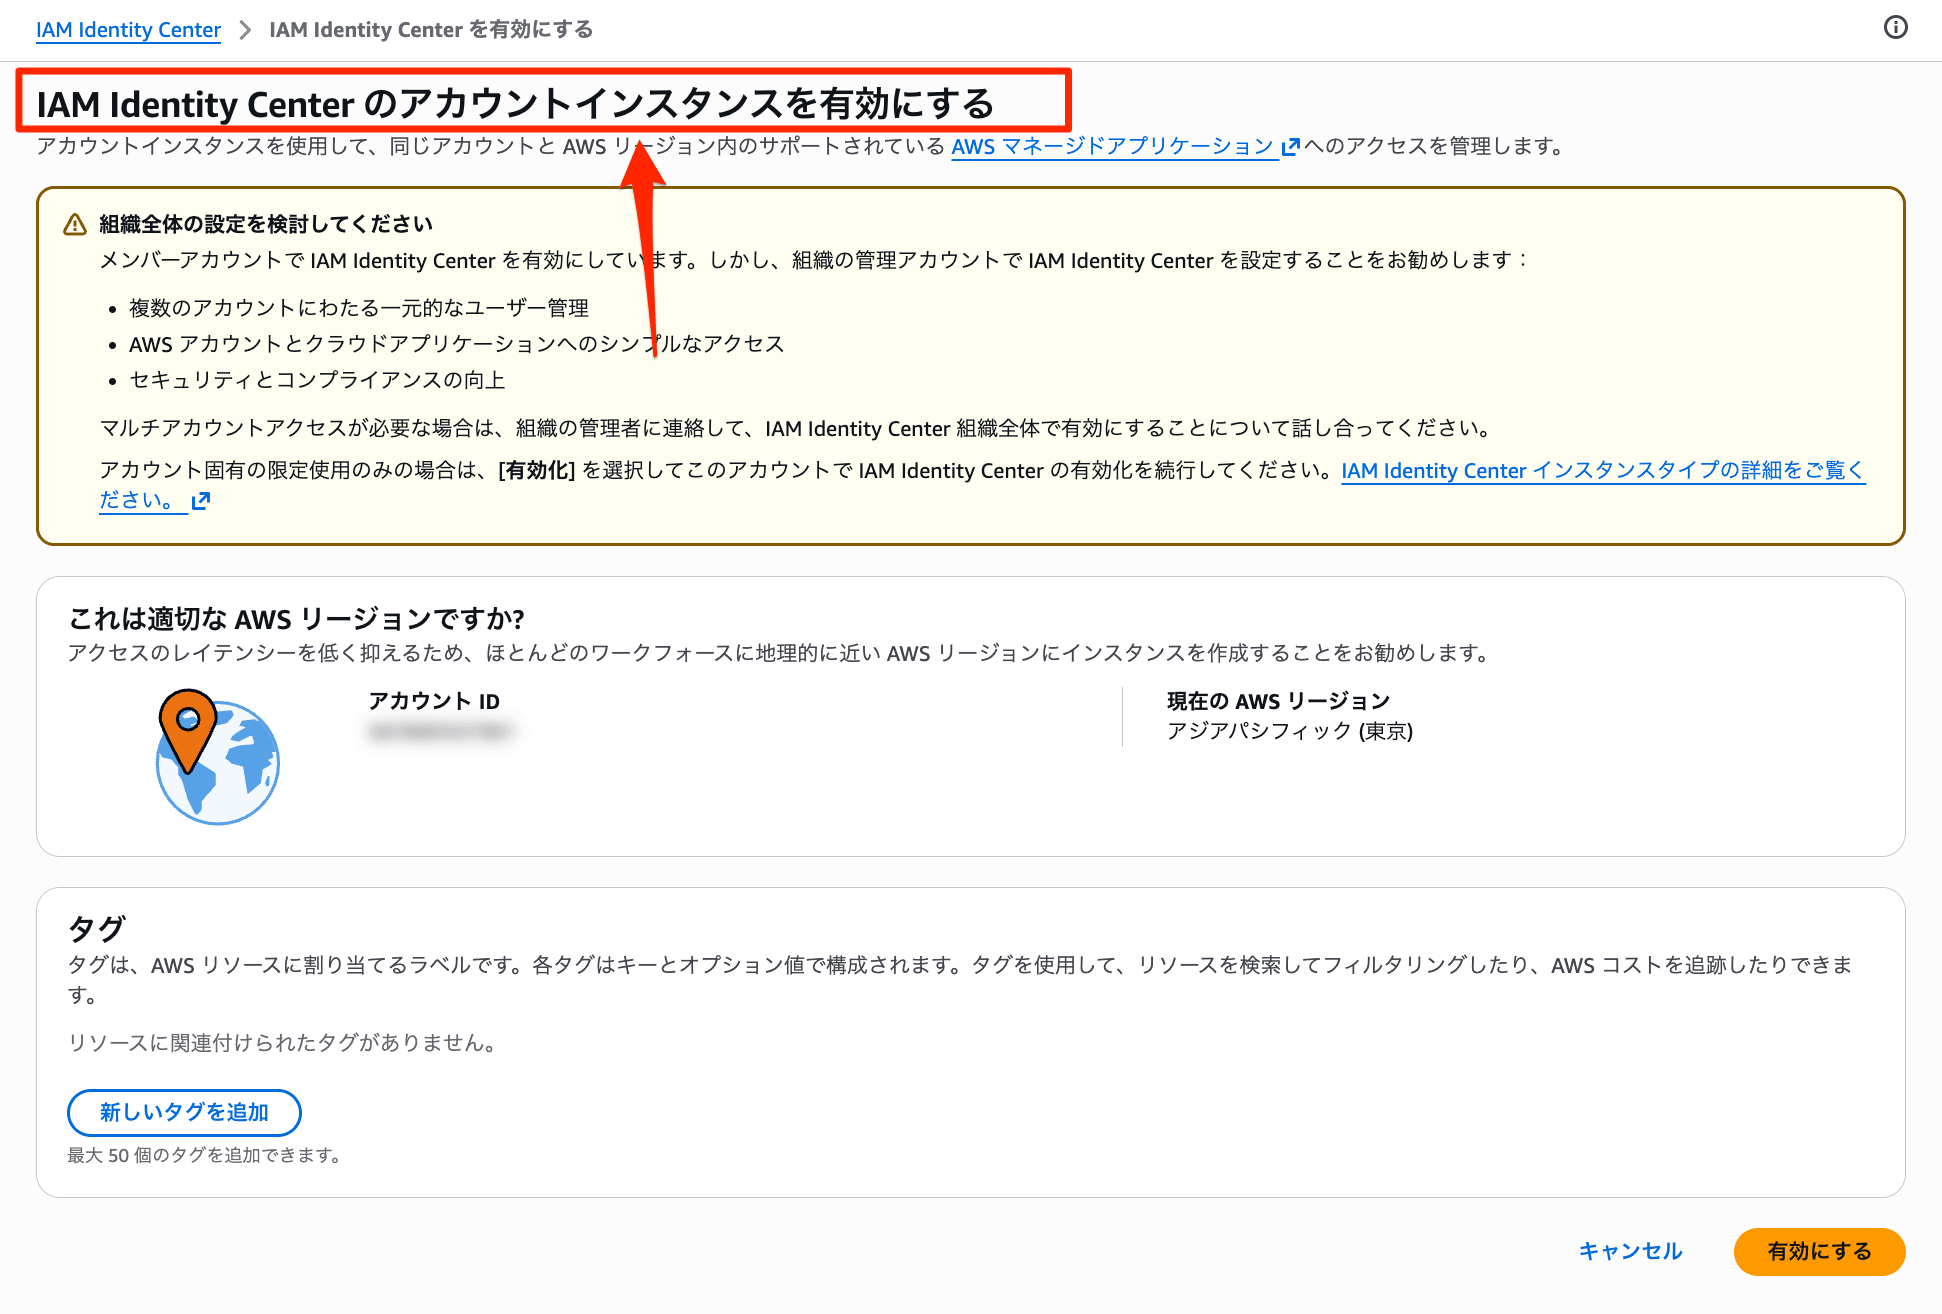Image resolution: width=1942 pixels, height=1314 pixels.
Task: Click the 有効にする button
Action: click(x=1819, y=1251)
